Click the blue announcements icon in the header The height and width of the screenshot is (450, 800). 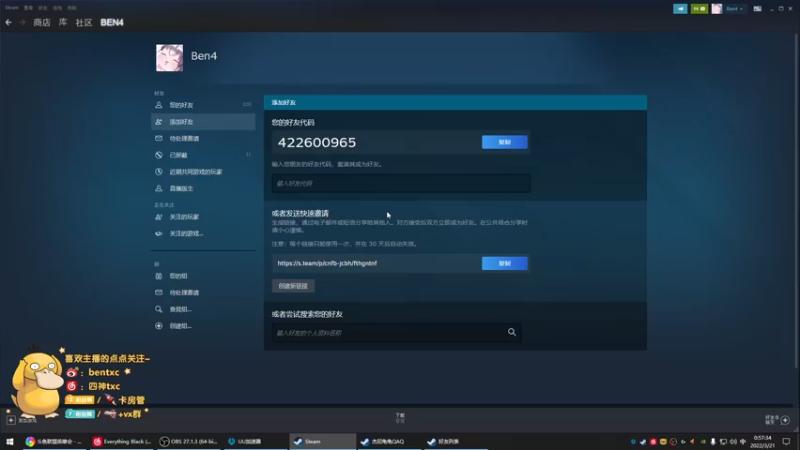[x=680, y=9]
